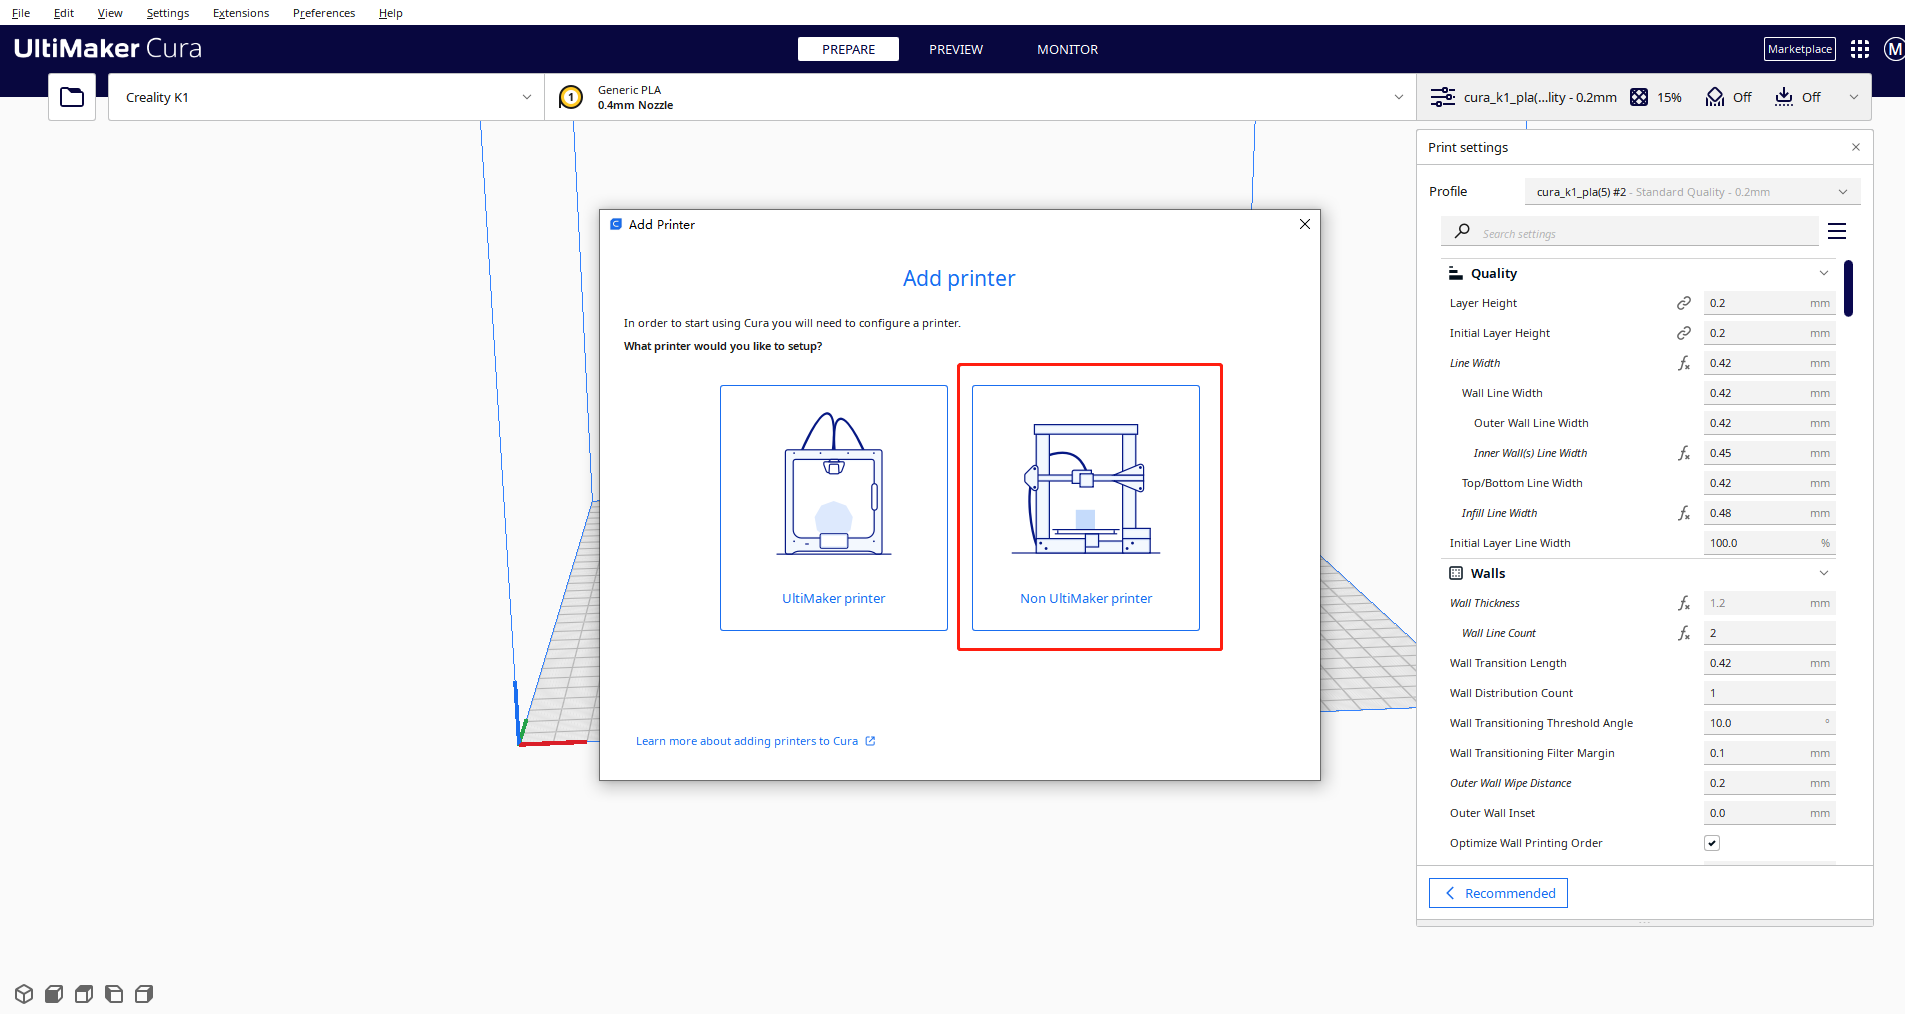Screen dimensions: 1905x1014
Task: Select the top view cube icon
Action: [x=84, y=994]
